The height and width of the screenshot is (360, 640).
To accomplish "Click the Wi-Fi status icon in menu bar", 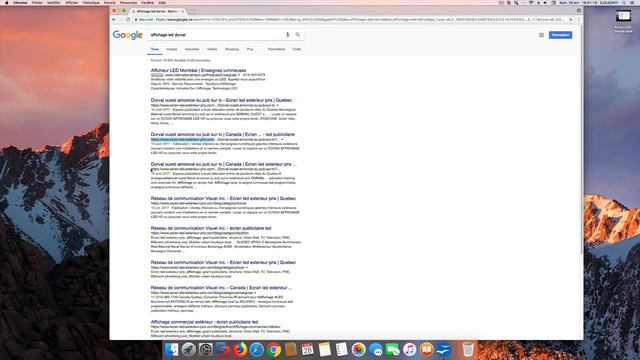I will pos(531,2).
